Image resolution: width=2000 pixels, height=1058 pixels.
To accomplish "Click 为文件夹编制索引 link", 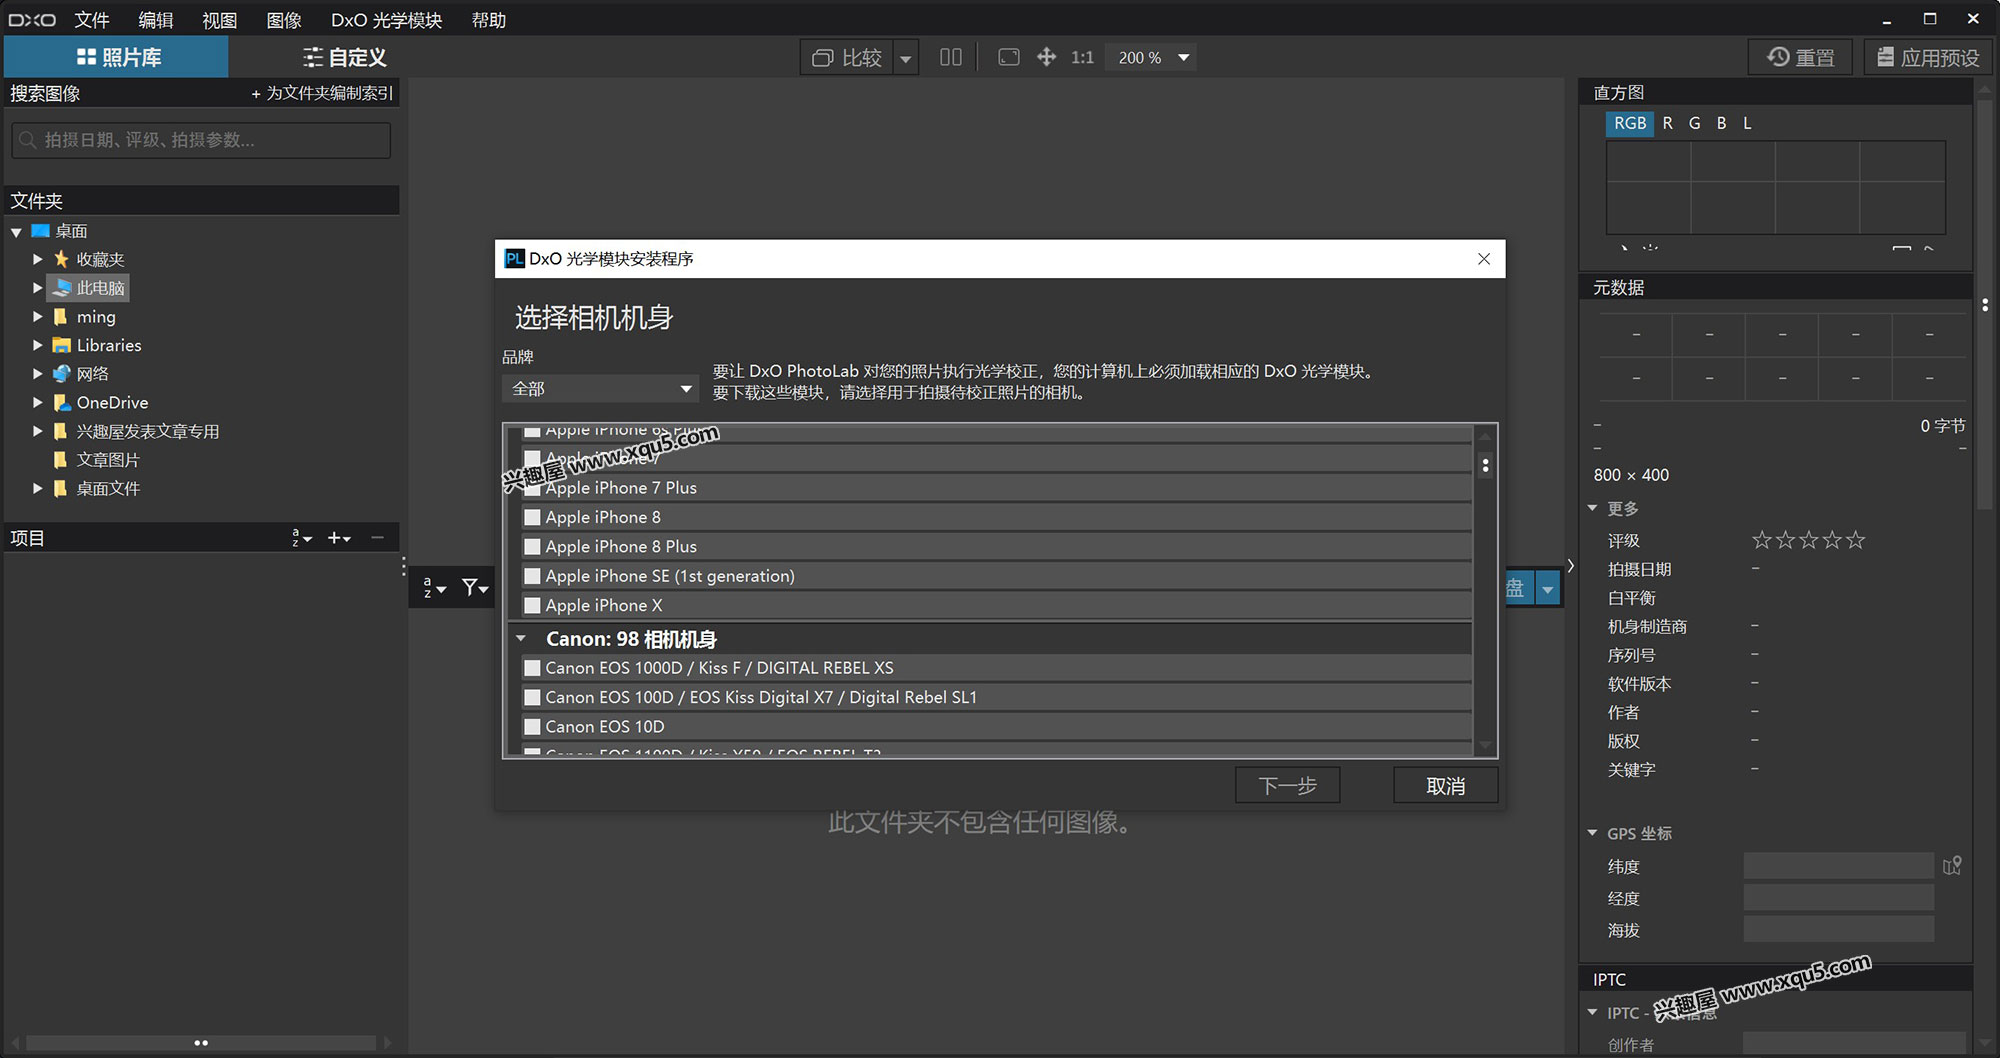I will click(322, 93).
